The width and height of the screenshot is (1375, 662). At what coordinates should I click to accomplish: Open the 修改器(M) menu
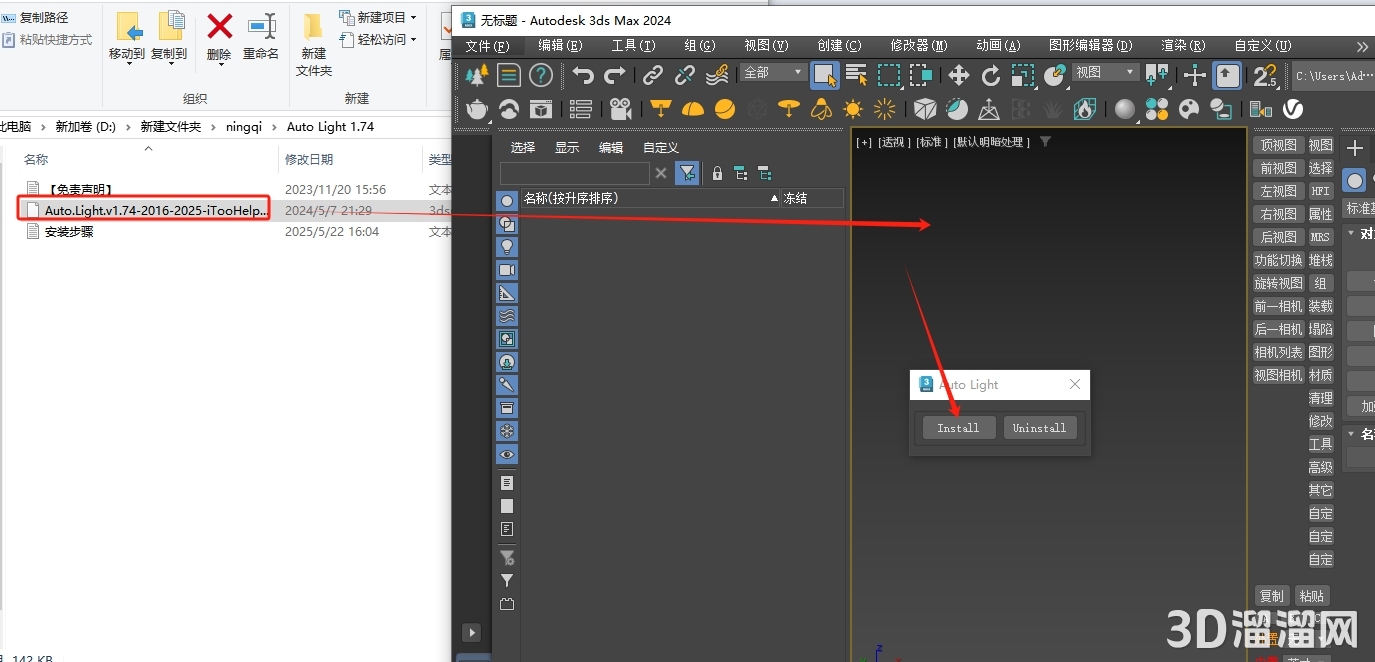click(x=919, y=46)
